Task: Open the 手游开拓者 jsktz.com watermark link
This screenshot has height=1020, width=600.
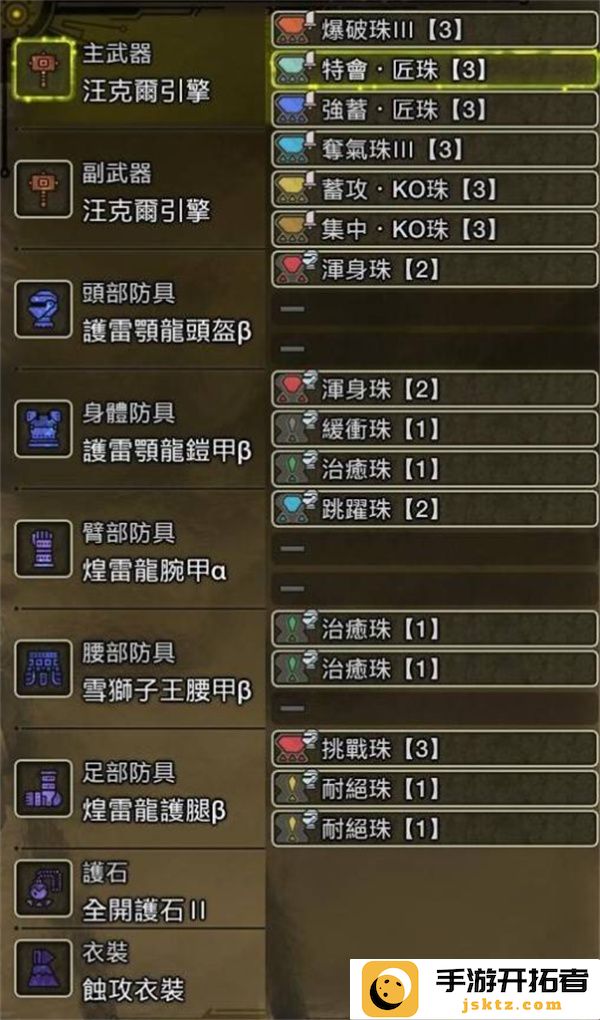Action: pyautogui.click(x=475, y=989)
